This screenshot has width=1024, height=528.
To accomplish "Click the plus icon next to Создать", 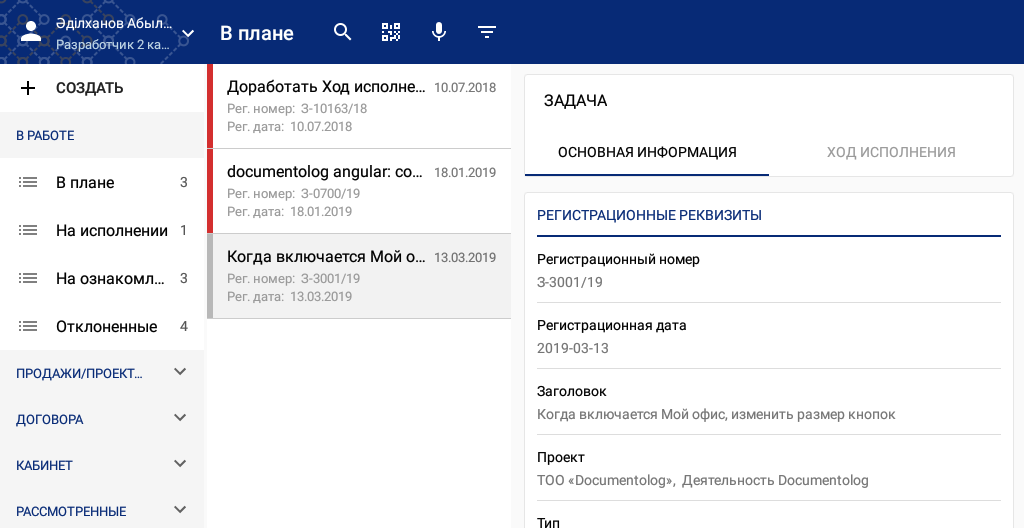I will pyautogui.click(x=28, y=88).
